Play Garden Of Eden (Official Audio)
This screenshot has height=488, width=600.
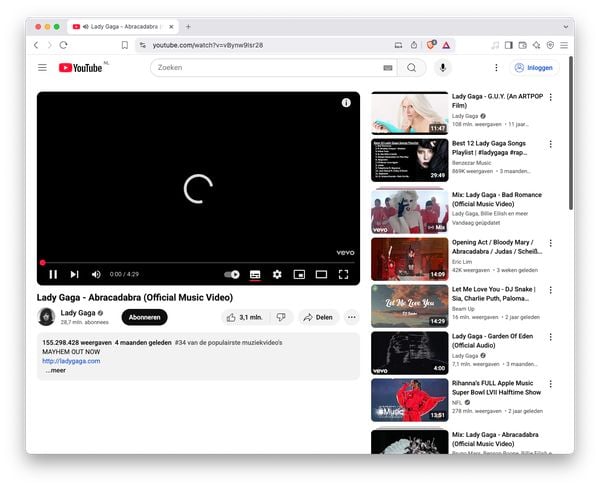(x=409, y=353)
